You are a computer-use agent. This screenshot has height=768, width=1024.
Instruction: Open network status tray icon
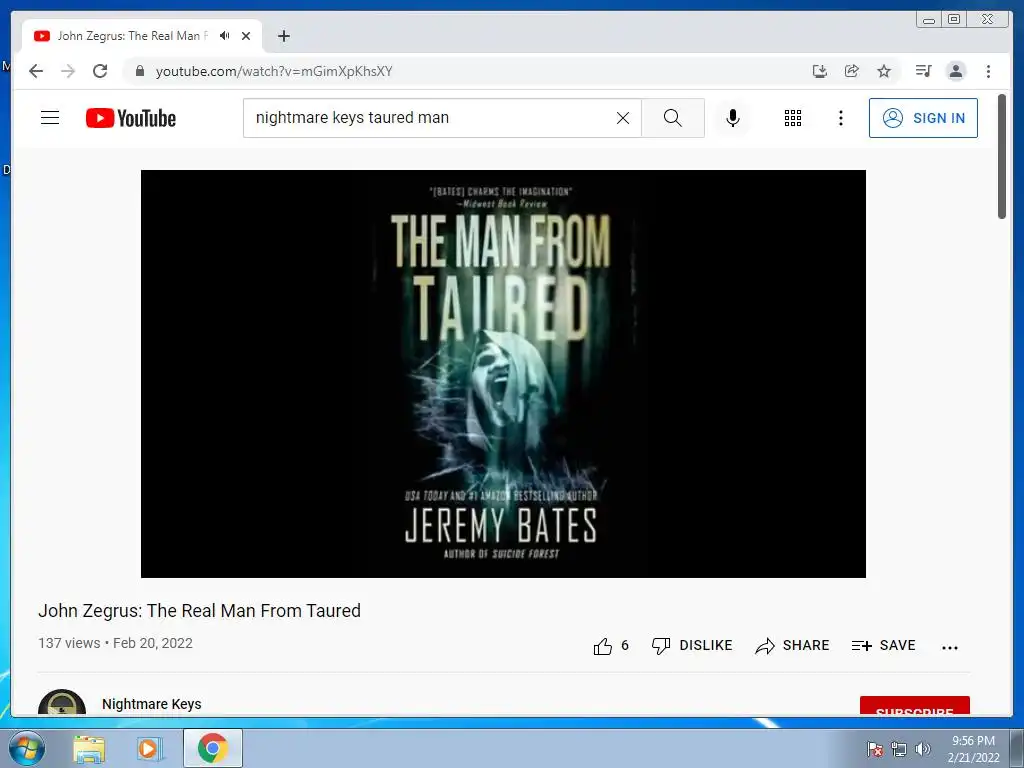[x=899, y=749]
